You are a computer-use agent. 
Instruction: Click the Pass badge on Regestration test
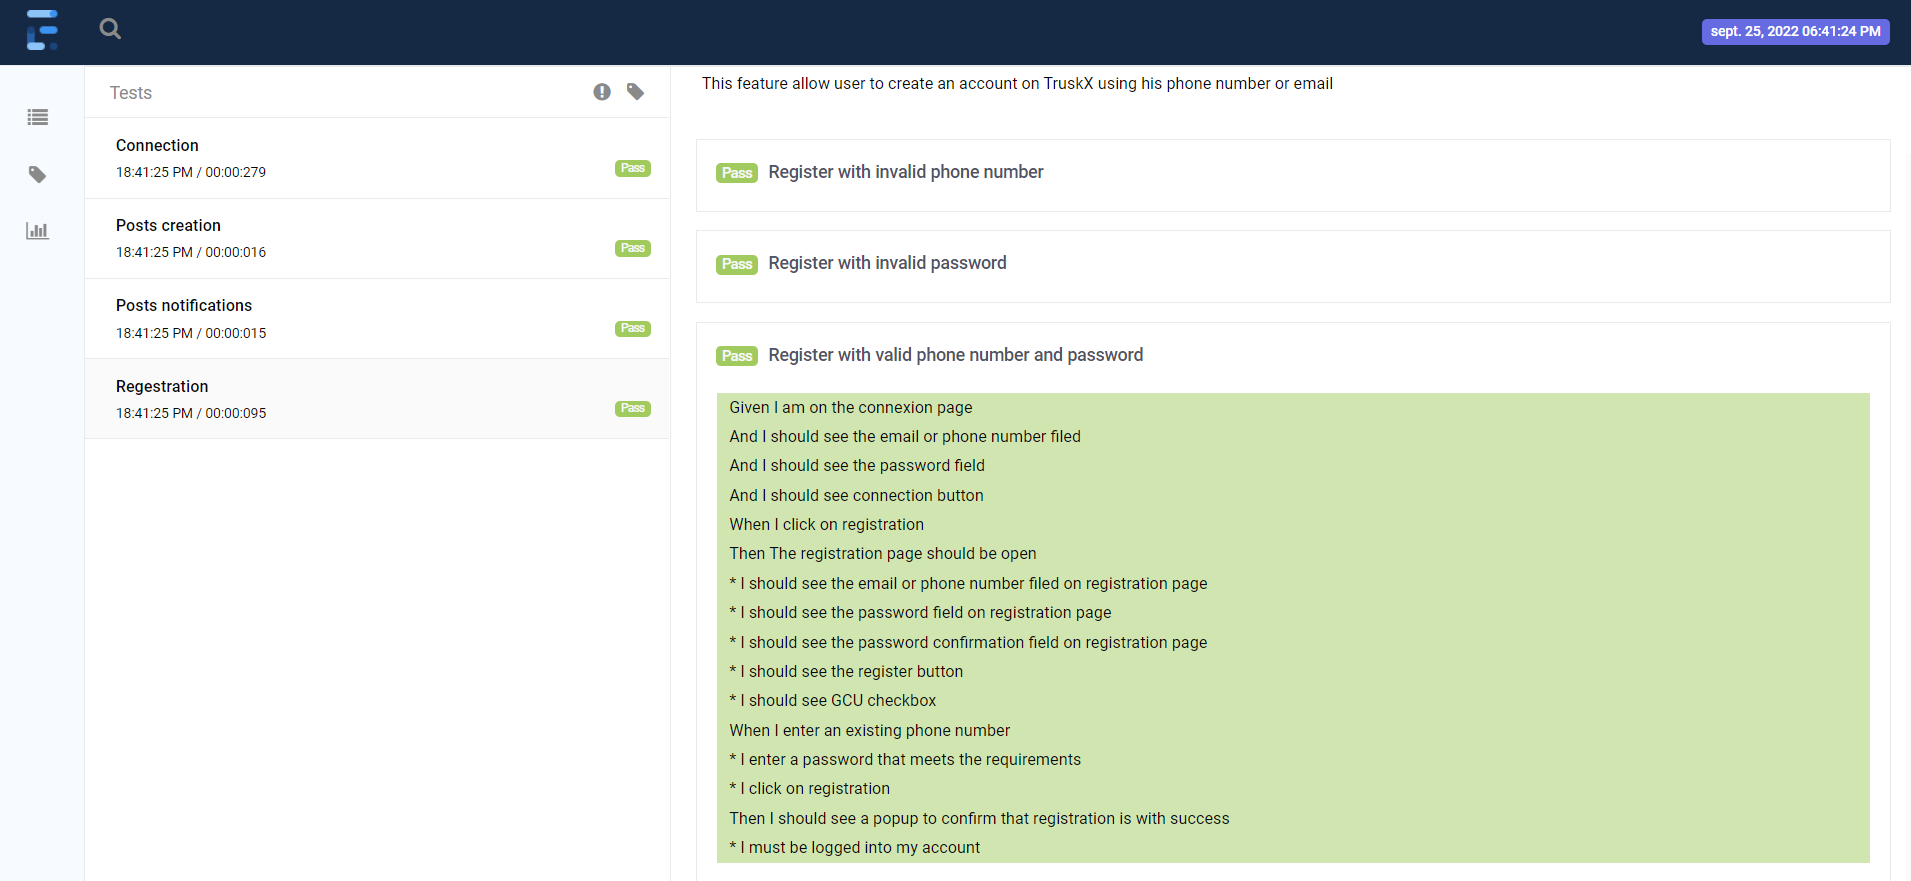click(633, 408)
